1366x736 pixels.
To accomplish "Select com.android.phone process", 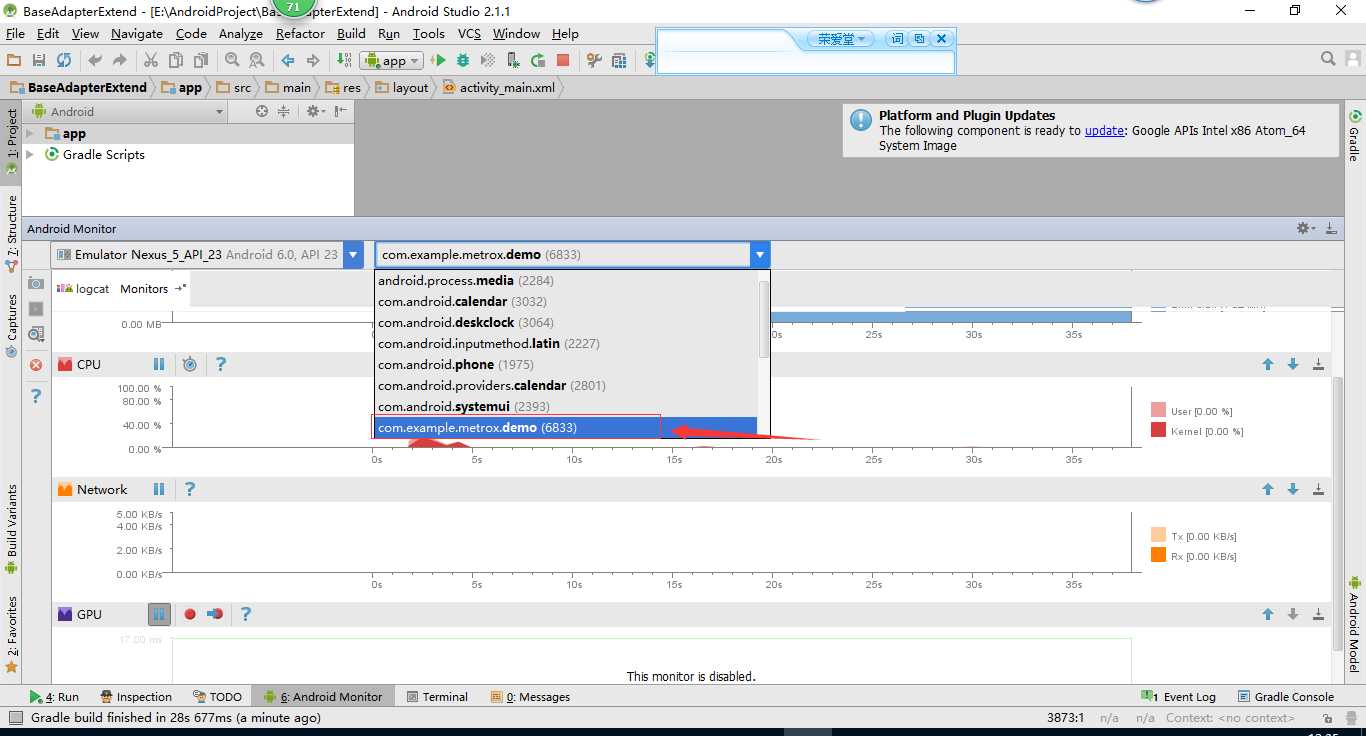I will (x=566, y=364).
